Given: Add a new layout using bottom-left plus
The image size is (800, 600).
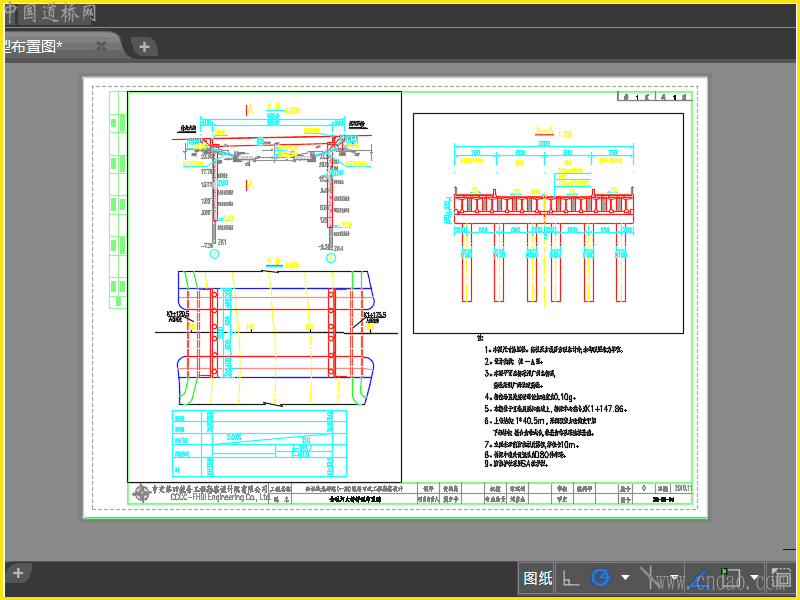Looking at the screenshot, I should pyautogui.click(x=17, y=573).
